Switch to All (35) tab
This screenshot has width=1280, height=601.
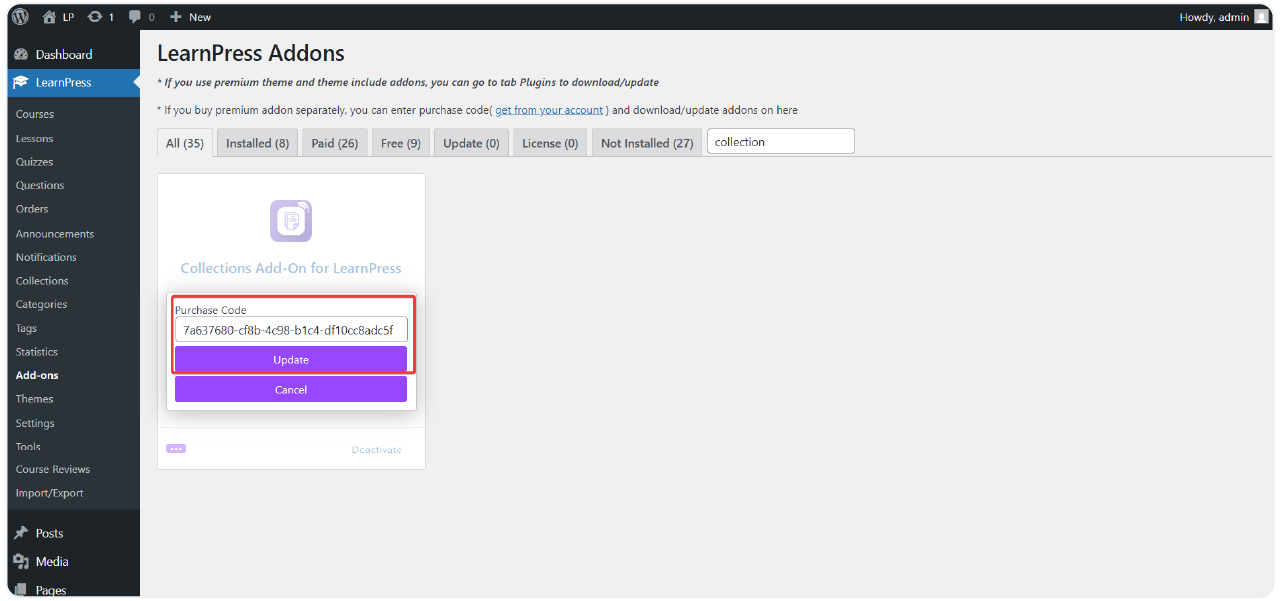pos(185,143)
